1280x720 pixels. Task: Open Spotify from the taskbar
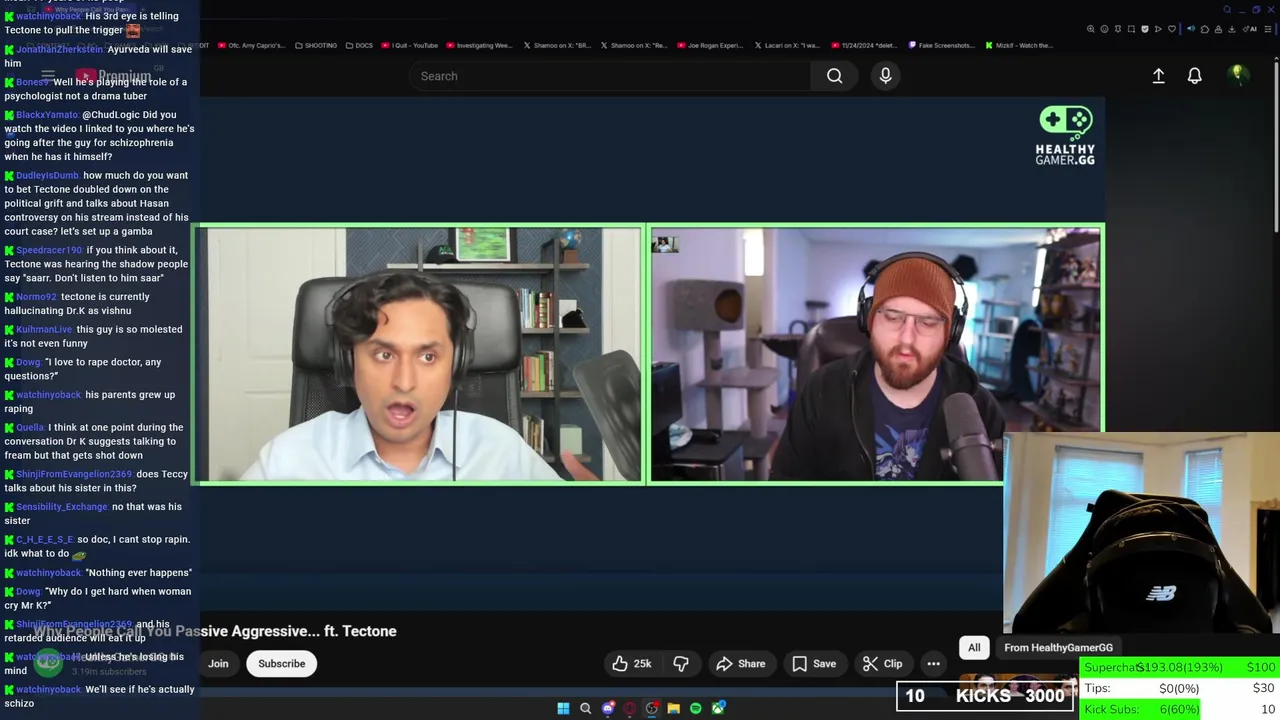(x=696, y=708)
